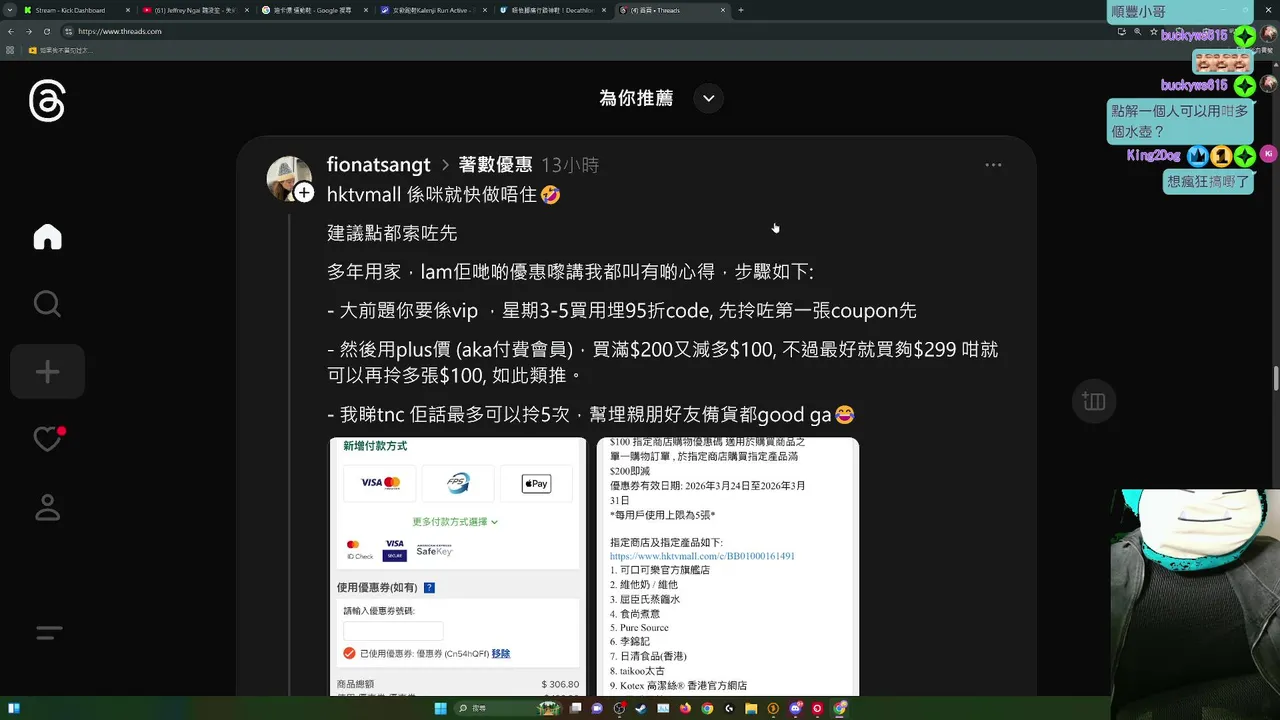1280x720 pixels.
Task: Switch to the Kalenji Run Active tab
Action: (x=432, y=10)
